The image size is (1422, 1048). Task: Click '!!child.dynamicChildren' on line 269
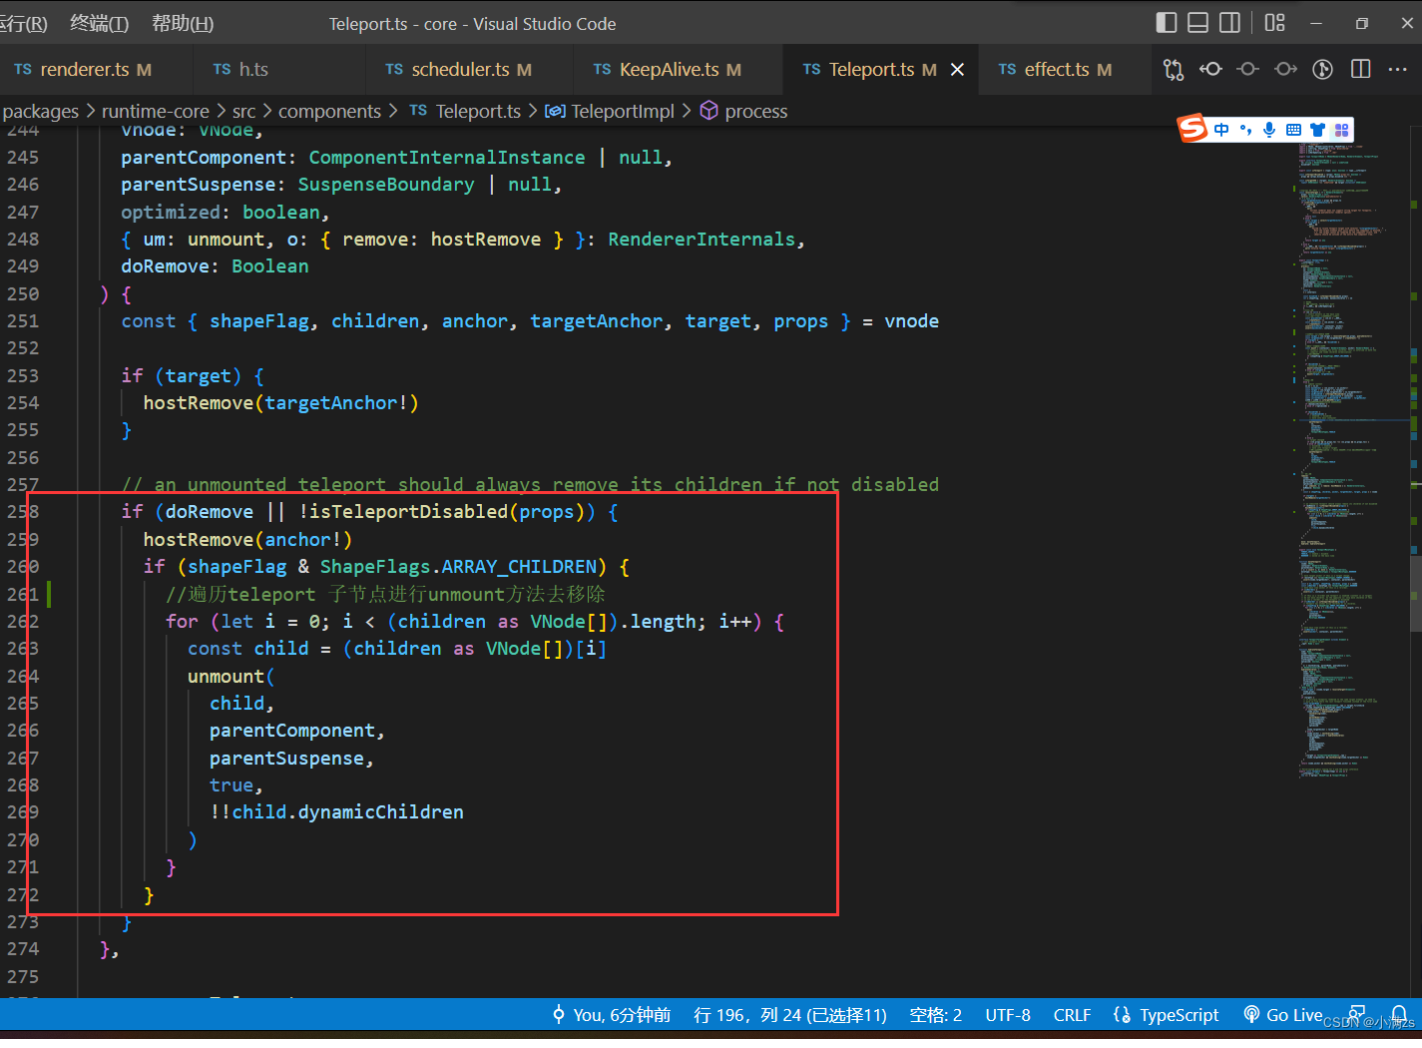pos(337,812)
